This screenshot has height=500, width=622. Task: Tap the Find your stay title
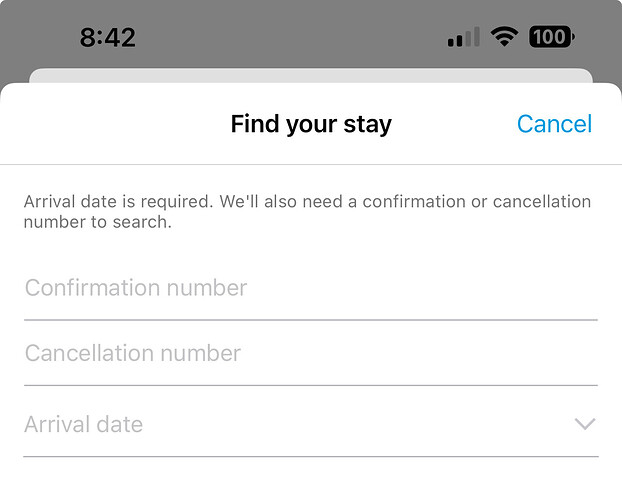pos(311,124)
